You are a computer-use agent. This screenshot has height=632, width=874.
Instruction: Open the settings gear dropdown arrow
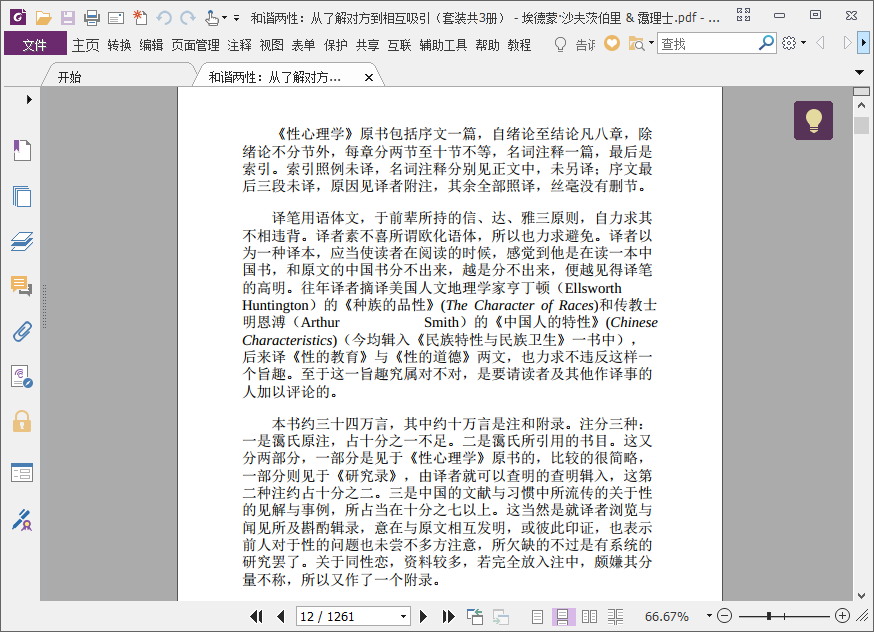(x=803, y=43)
